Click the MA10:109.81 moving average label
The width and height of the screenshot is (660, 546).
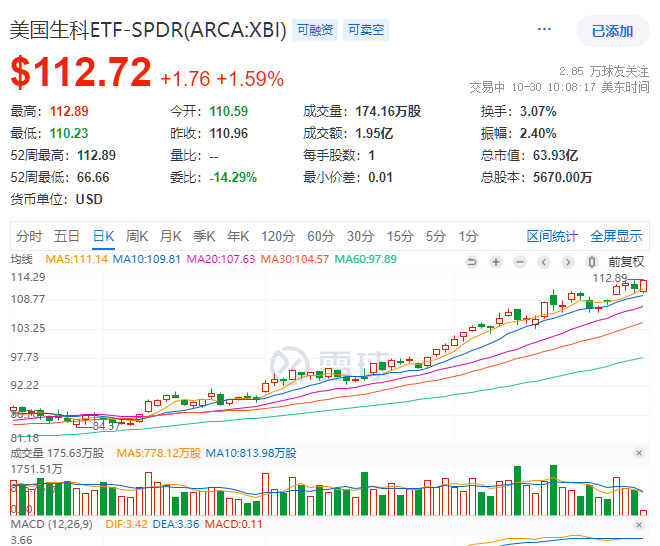pyautogui.click(x=146, y=259)
